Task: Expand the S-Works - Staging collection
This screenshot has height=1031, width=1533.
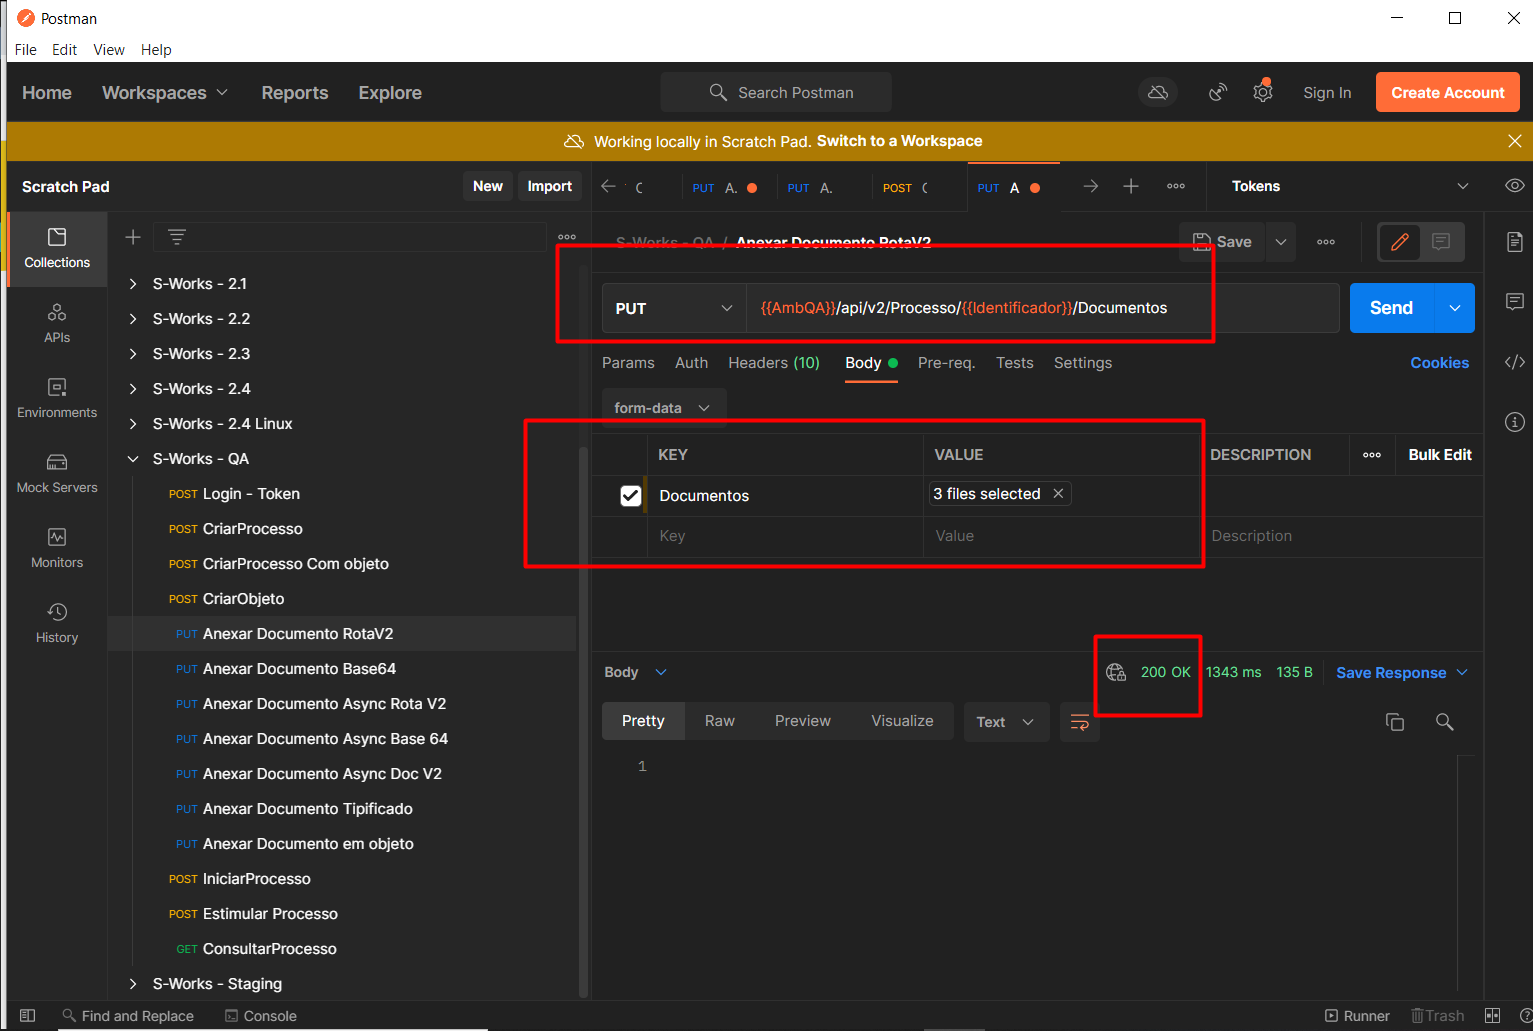Action: [133, 984]
